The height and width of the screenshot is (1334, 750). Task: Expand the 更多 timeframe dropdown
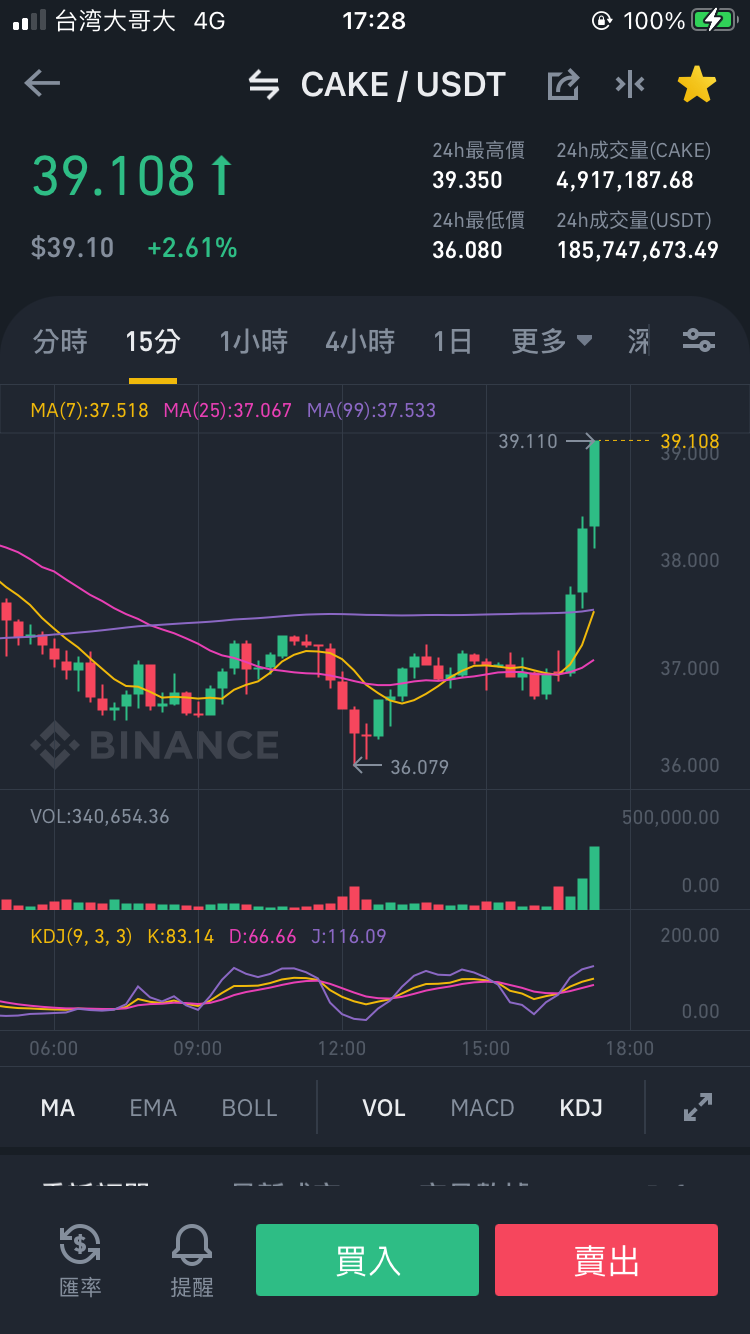click(x=552, y=341)
